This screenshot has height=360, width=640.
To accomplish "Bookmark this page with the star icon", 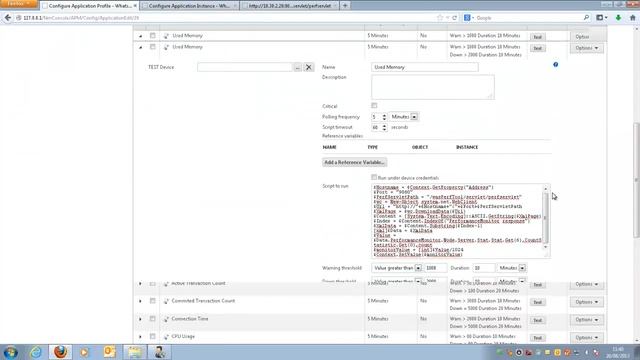I will pyautogui.click(x=440, y=18).
